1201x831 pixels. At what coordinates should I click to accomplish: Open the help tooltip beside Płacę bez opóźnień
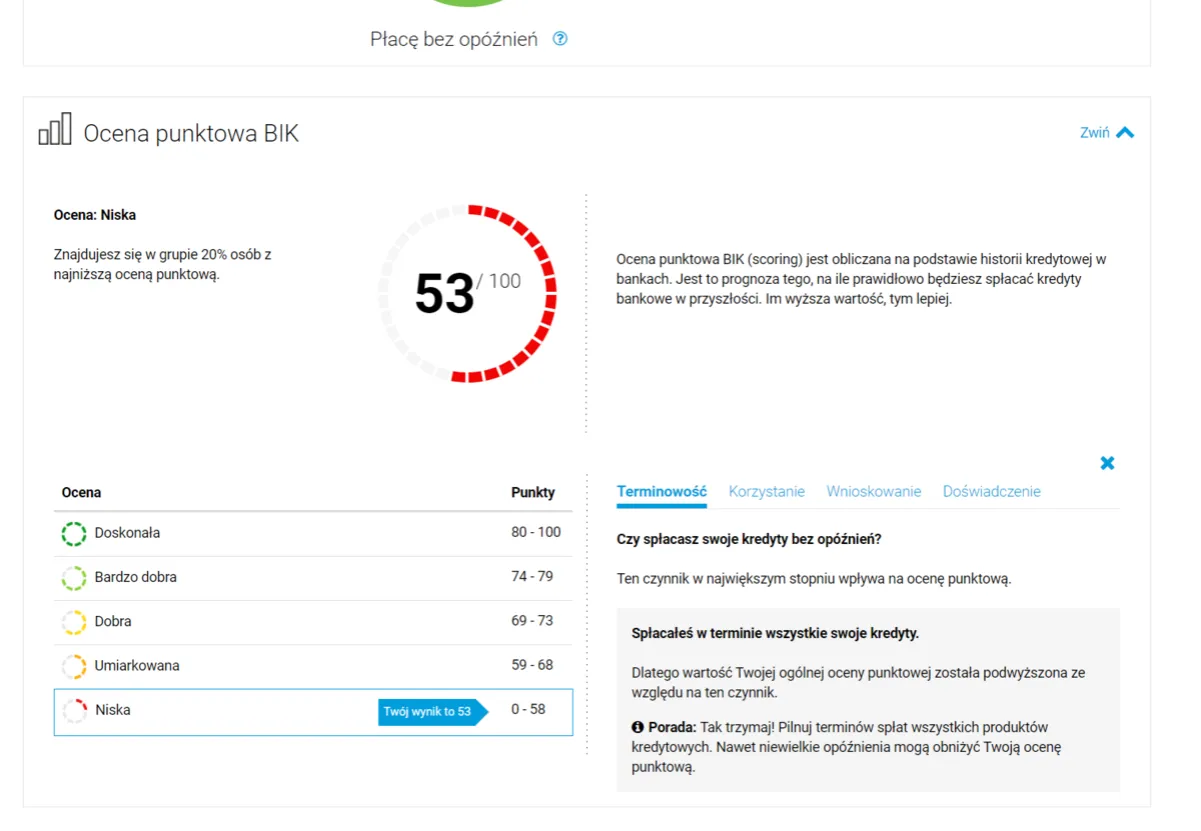tap(560, 39)
